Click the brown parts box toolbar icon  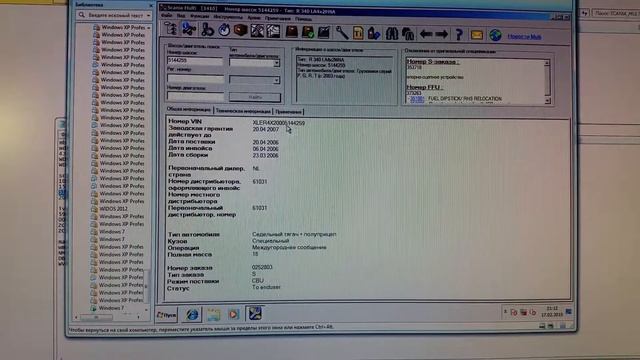point(240,30)
